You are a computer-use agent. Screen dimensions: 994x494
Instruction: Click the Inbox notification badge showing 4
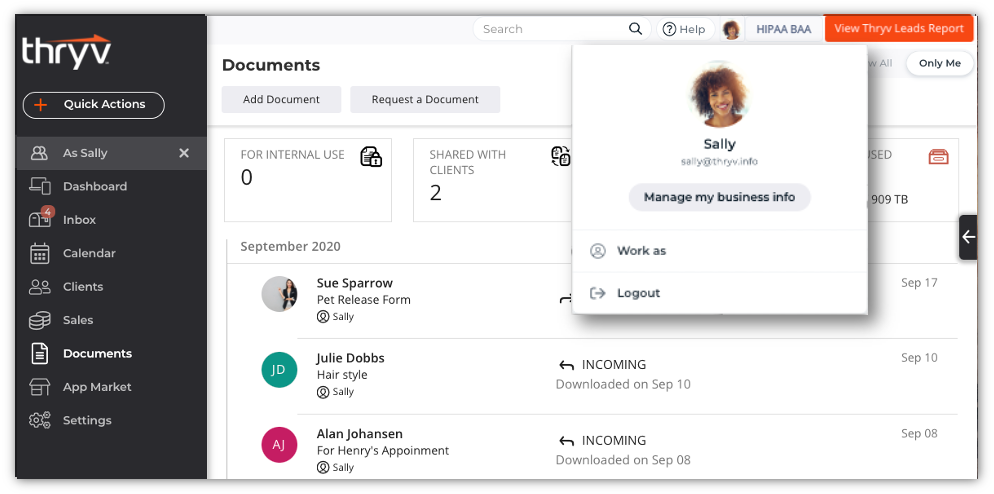[48, 212]
